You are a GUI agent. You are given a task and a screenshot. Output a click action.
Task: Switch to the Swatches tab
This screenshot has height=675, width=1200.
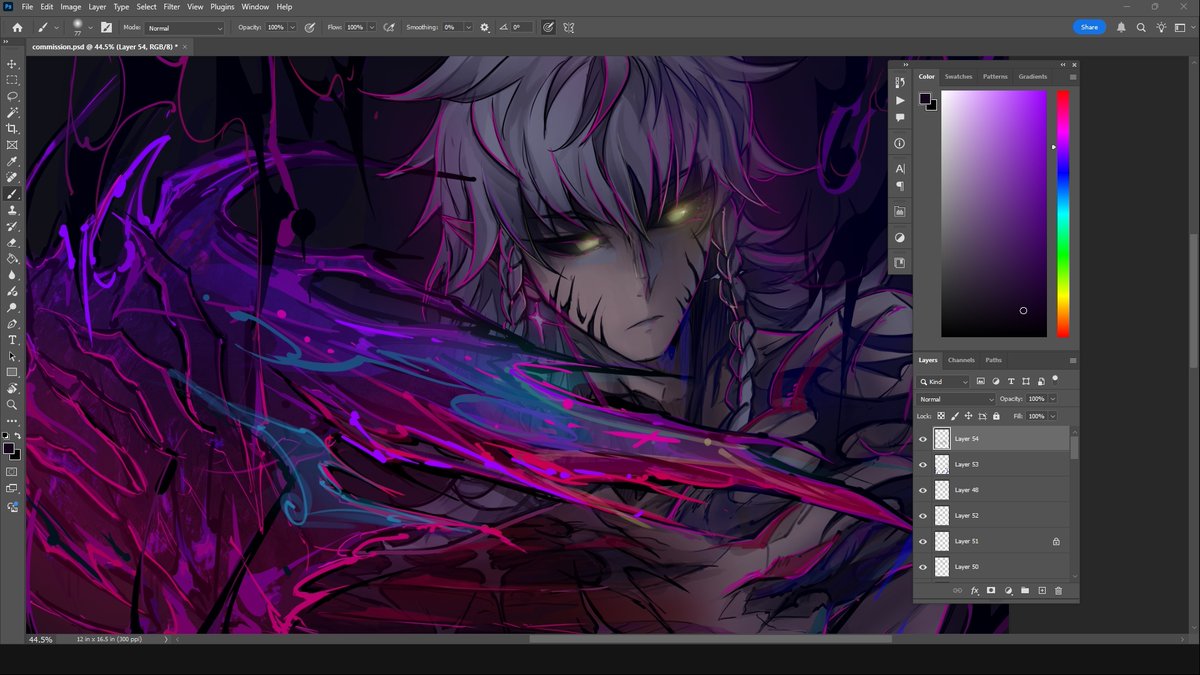click(958, 76)
